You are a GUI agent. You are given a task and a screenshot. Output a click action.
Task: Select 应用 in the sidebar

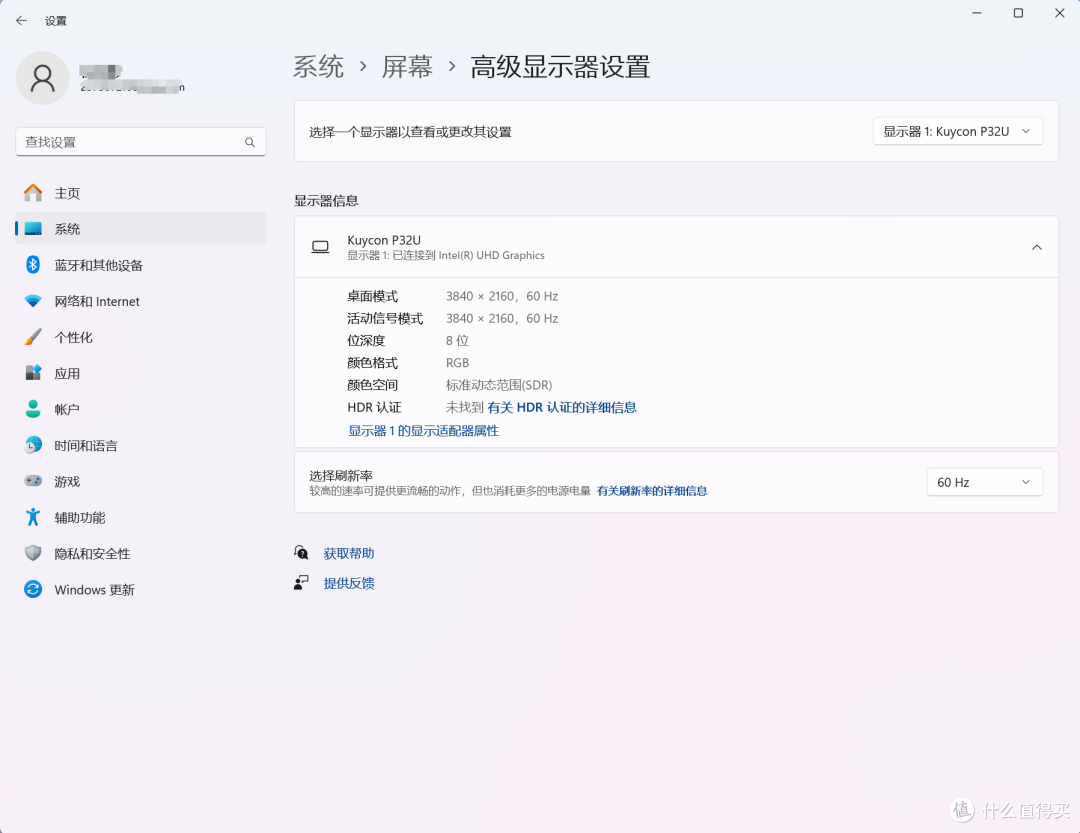[x=141, y=373]
